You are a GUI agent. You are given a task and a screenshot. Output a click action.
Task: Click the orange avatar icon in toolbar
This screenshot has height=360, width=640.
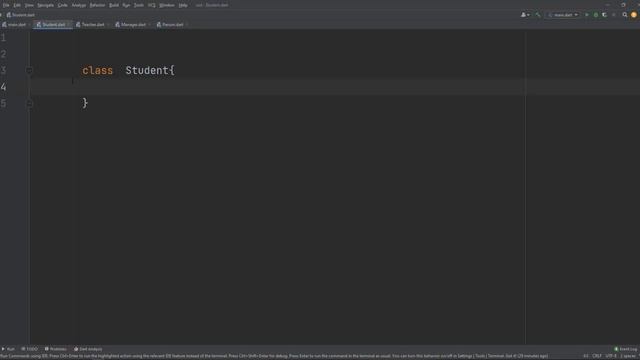pyautogui.click(x=634, y=15)
